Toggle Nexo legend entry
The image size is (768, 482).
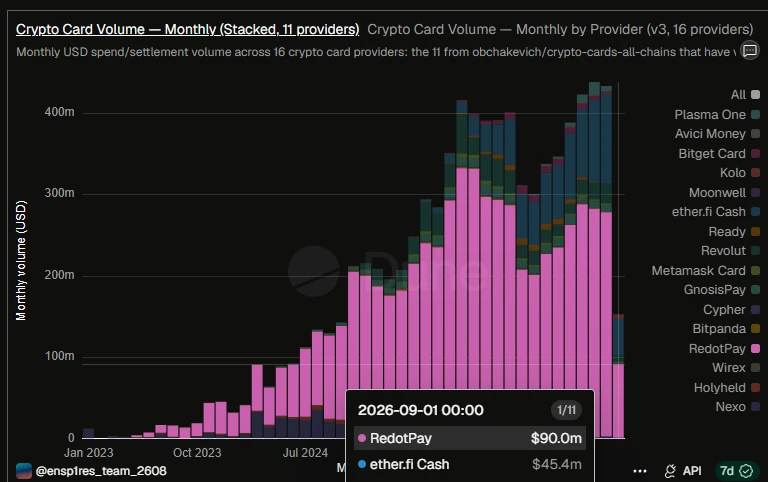[x=737, y=407]
